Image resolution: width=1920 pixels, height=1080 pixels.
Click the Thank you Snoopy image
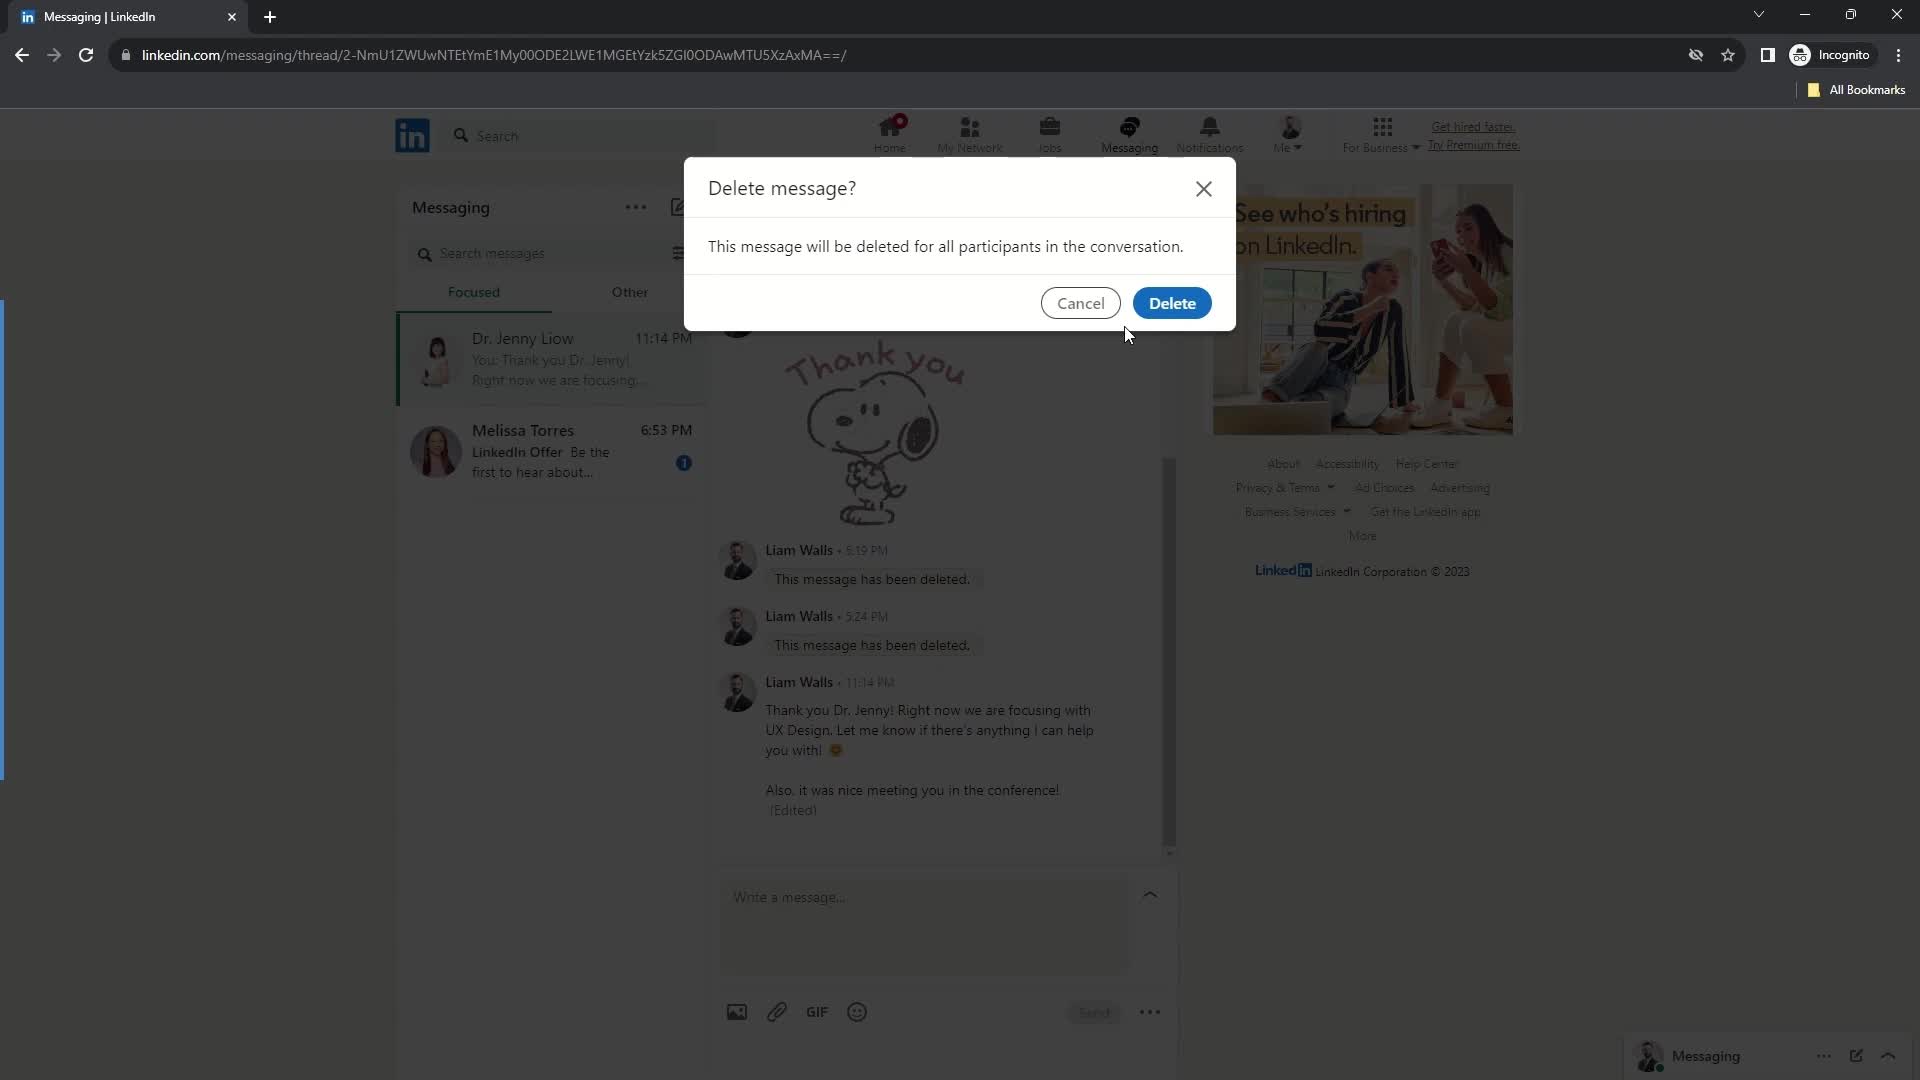tap(875, 433)
